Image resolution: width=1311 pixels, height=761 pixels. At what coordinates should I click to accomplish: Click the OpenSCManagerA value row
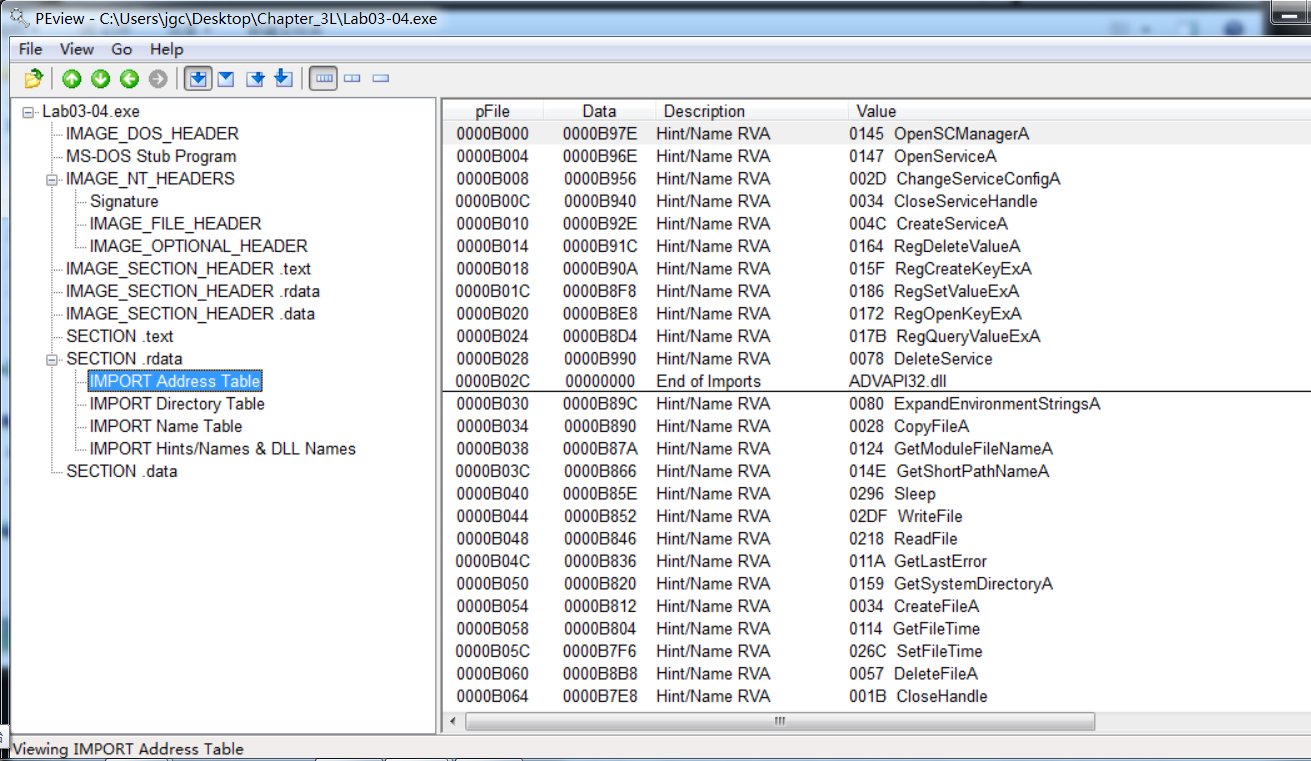pos(875,134)
